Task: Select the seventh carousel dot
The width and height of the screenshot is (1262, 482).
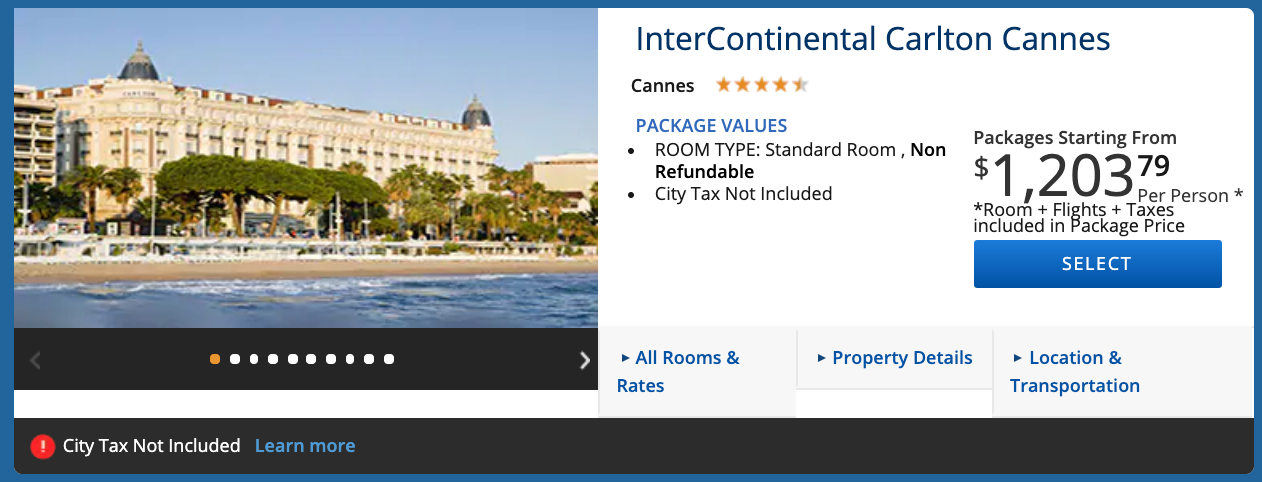Action: click(x=331, y=359)
